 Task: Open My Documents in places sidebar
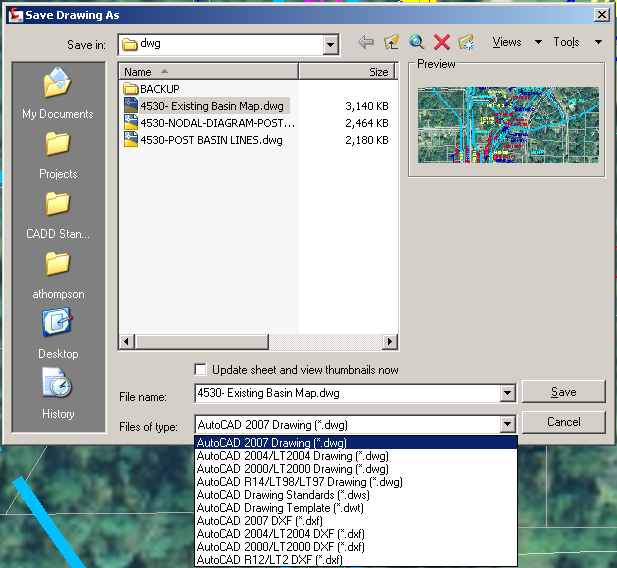pyautogui.click(x=58, y=94)
